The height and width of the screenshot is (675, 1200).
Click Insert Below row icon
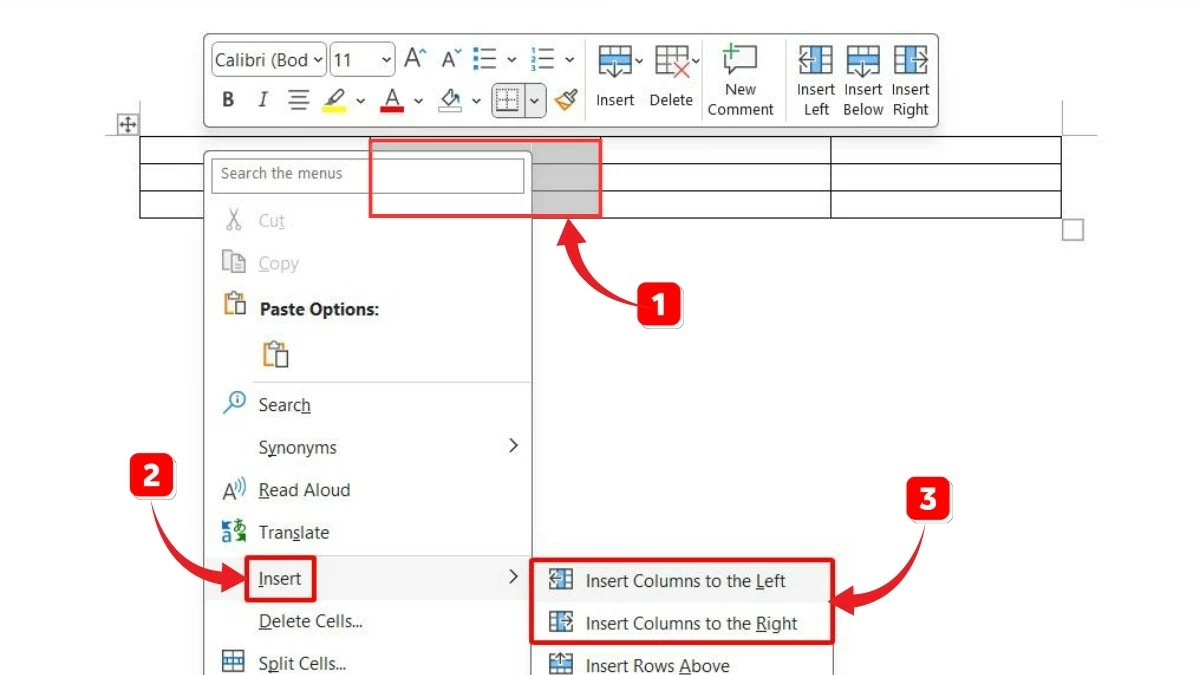point(863,60)
